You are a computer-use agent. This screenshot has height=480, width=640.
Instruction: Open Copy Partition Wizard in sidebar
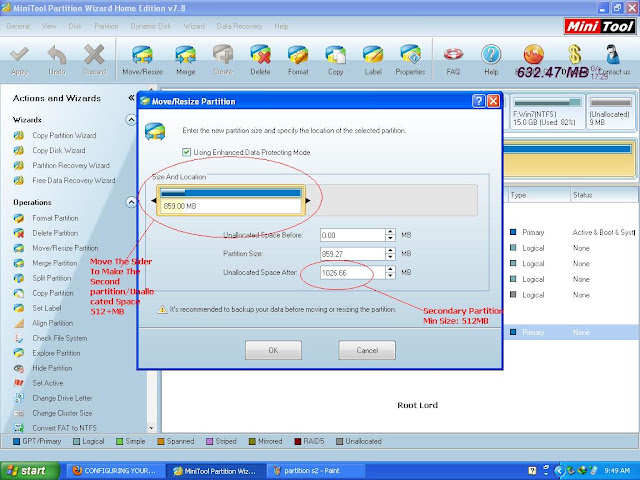[64, 136]
